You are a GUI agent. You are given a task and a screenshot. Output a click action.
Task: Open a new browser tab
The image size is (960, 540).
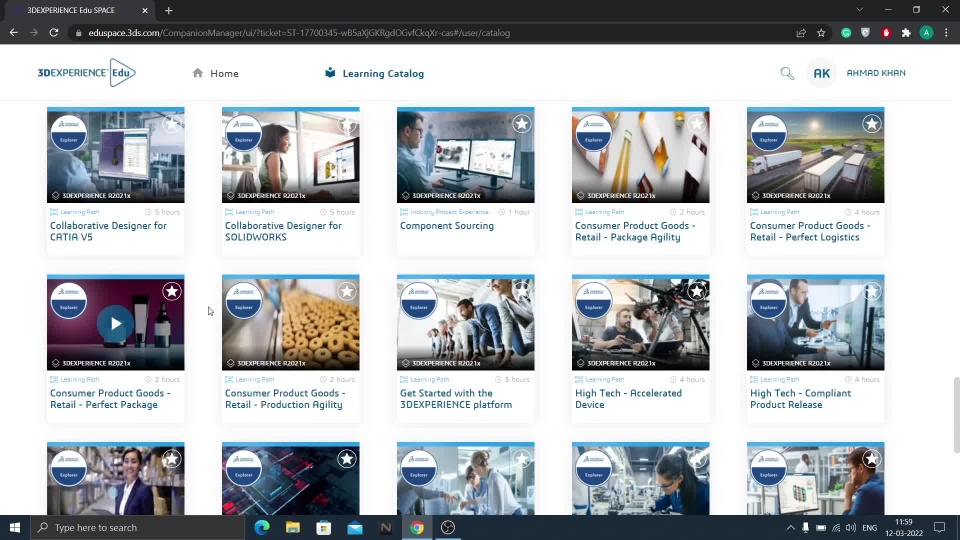(x=168, y=10)
